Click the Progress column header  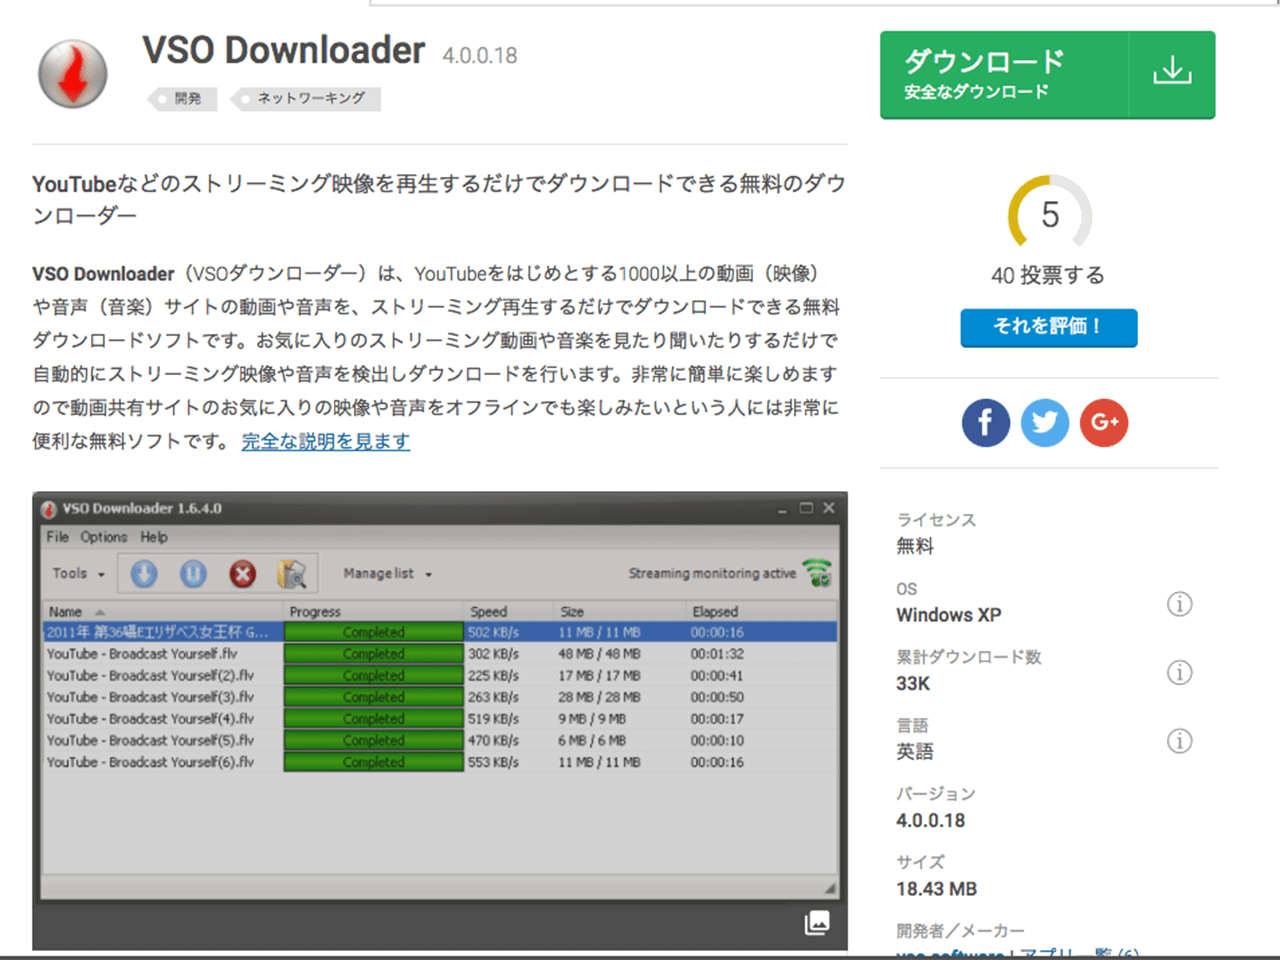click(x=374, y=611)
